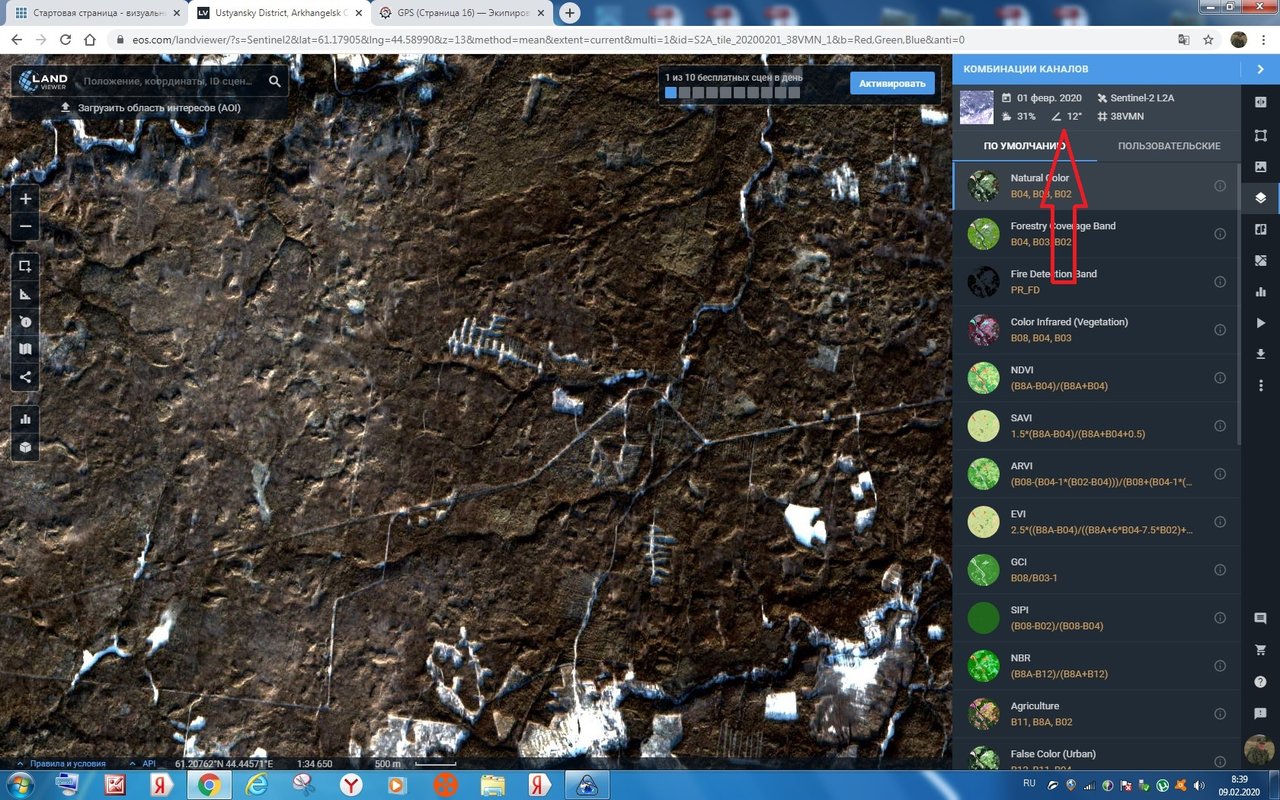Collapse the band combinations panel arrow
Image resolution: width=1280 pixels, height=800 pixels.
pyautogui.click(x=1260, y=69)
